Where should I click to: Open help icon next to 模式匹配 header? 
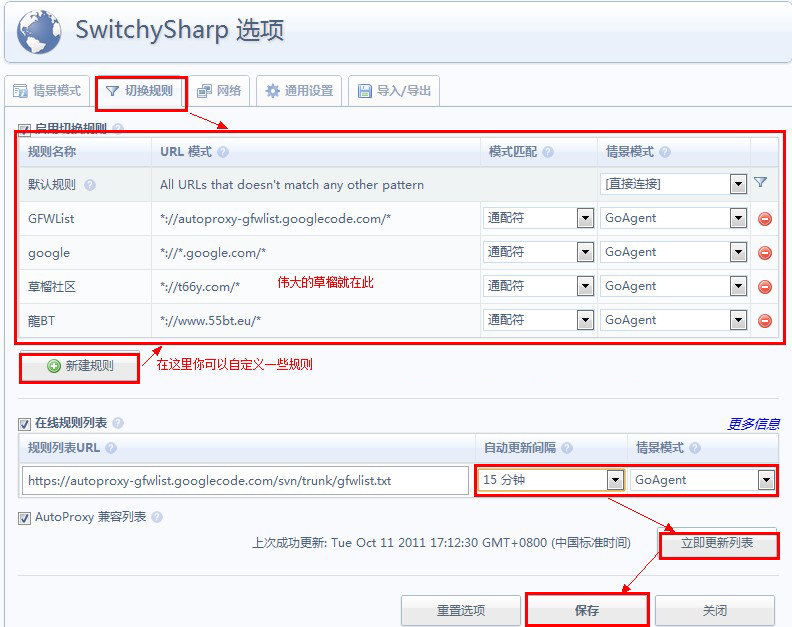pos(548,152)
